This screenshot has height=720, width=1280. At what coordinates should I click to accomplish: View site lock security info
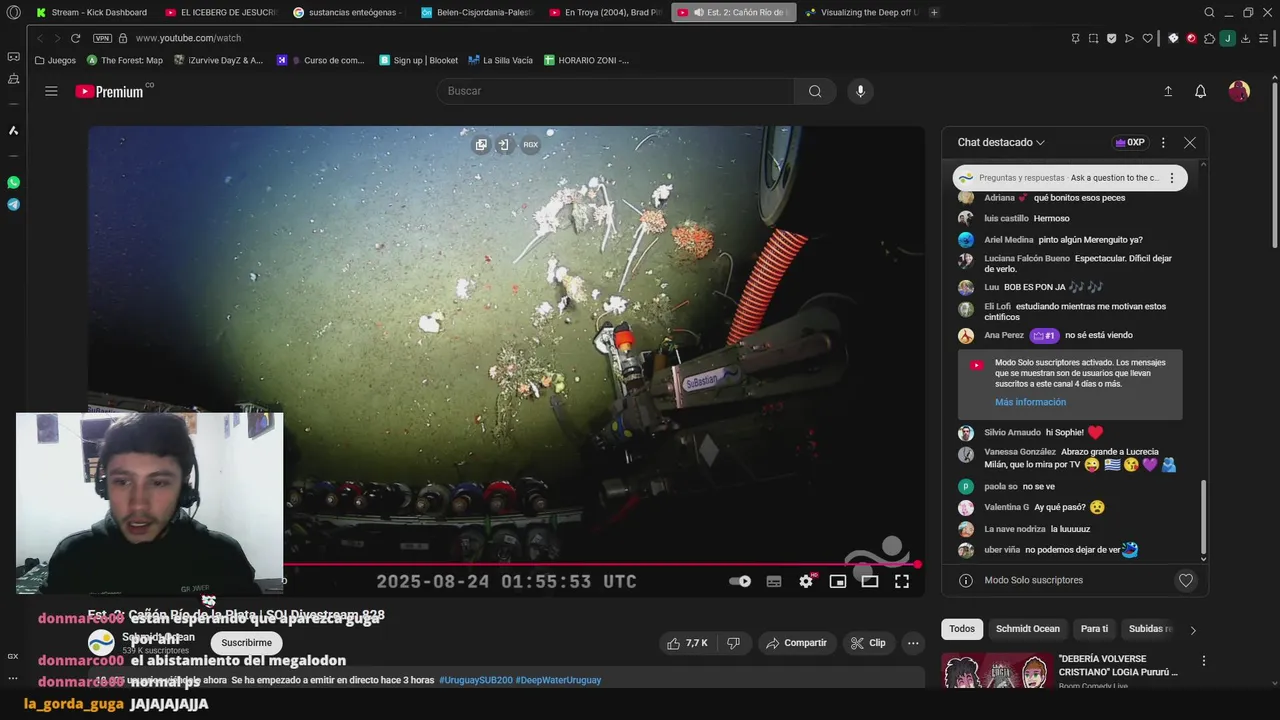coord(123,38)
